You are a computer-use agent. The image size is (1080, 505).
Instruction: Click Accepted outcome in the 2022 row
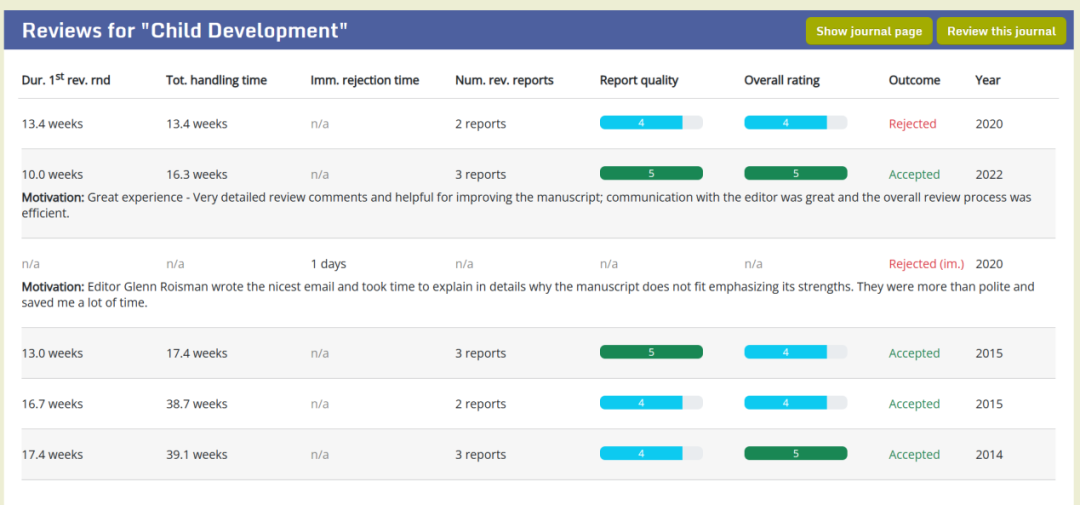click(914, 174)
